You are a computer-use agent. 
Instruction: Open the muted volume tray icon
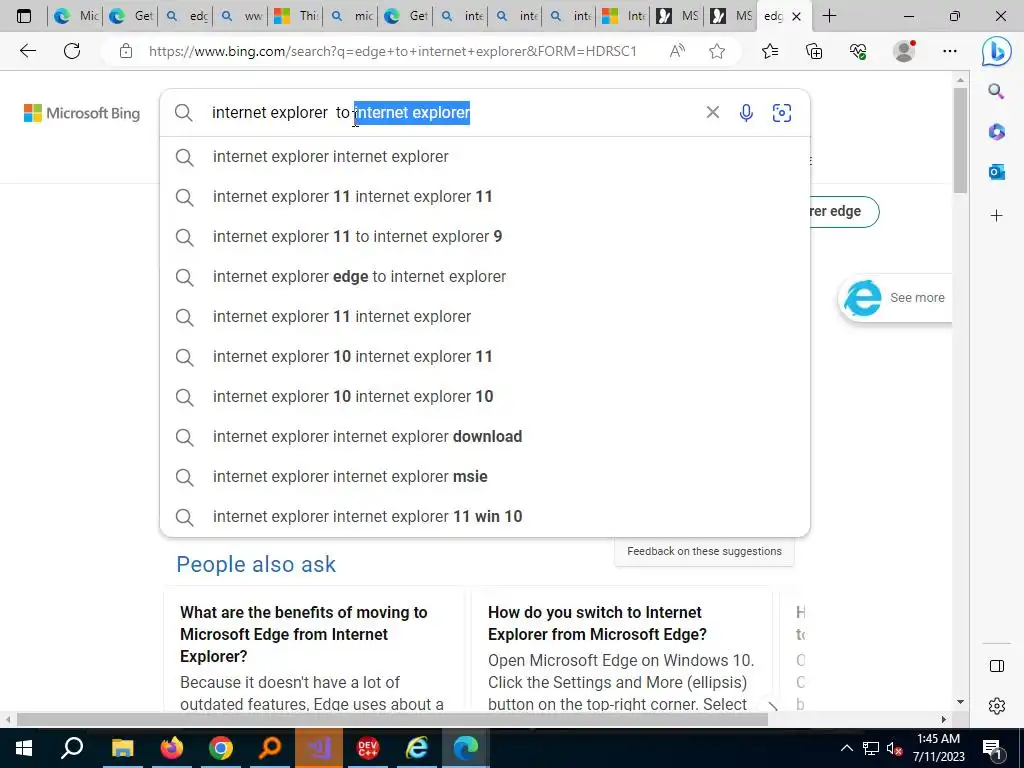point(894,748)
